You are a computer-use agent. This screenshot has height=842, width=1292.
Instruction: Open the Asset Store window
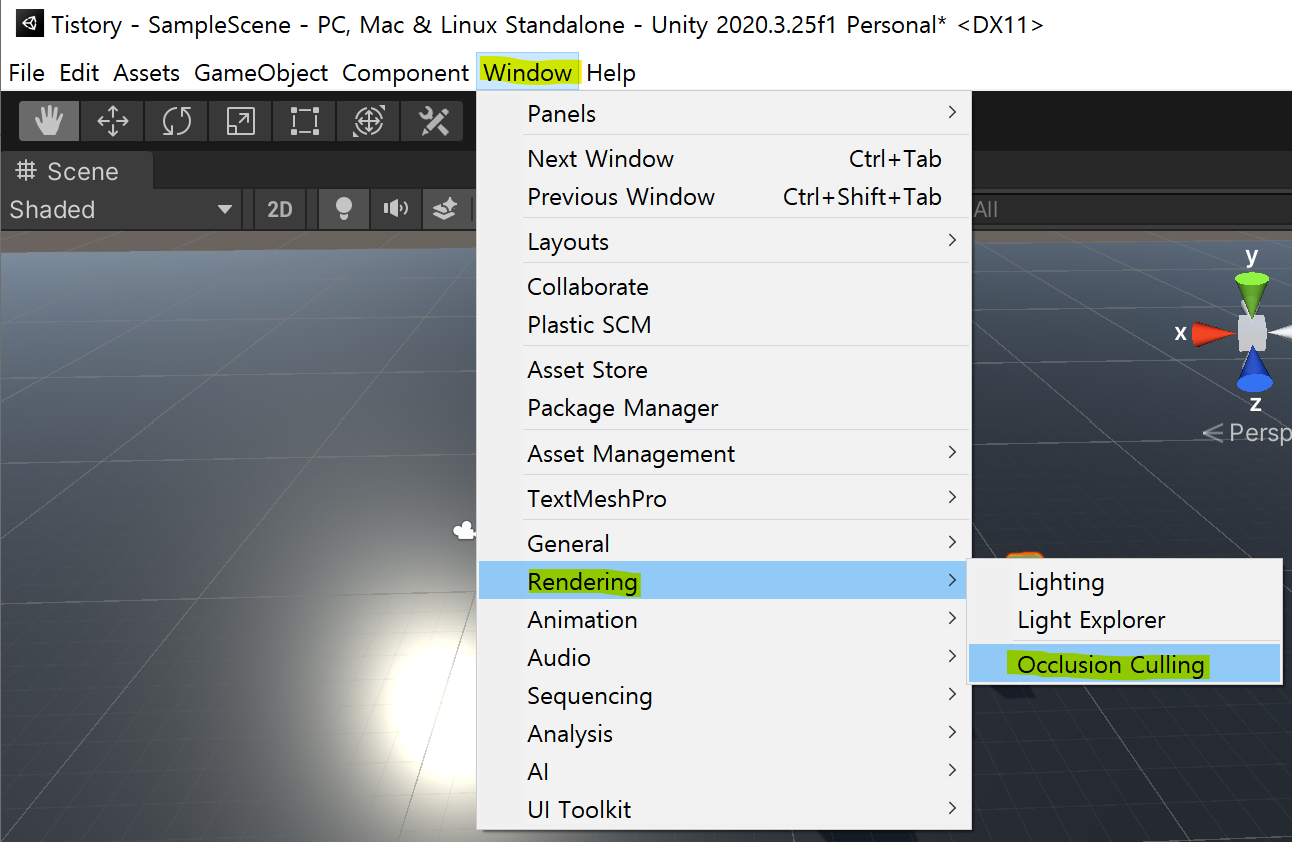pyautogui.click(x=724, y=370)
